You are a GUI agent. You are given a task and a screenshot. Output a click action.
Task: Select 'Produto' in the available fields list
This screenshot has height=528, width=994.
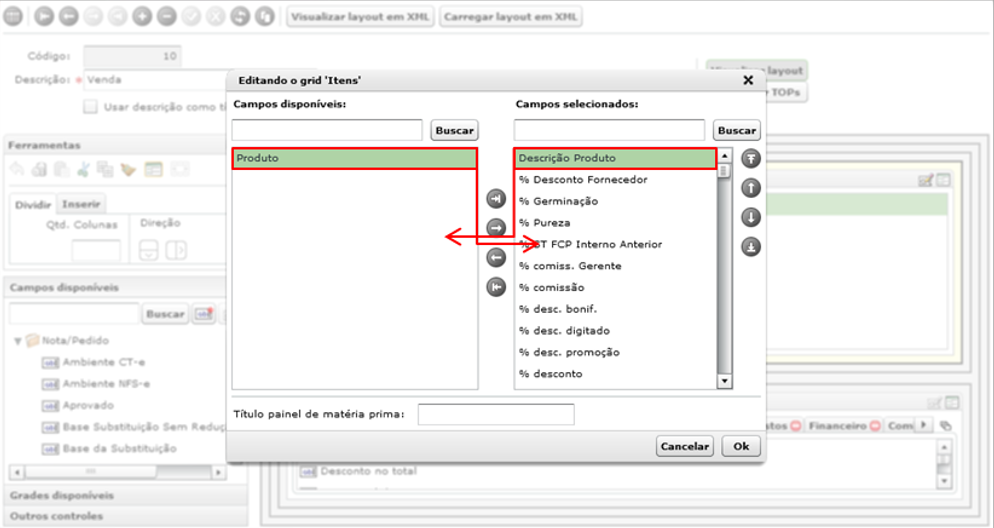coord(354,158)
